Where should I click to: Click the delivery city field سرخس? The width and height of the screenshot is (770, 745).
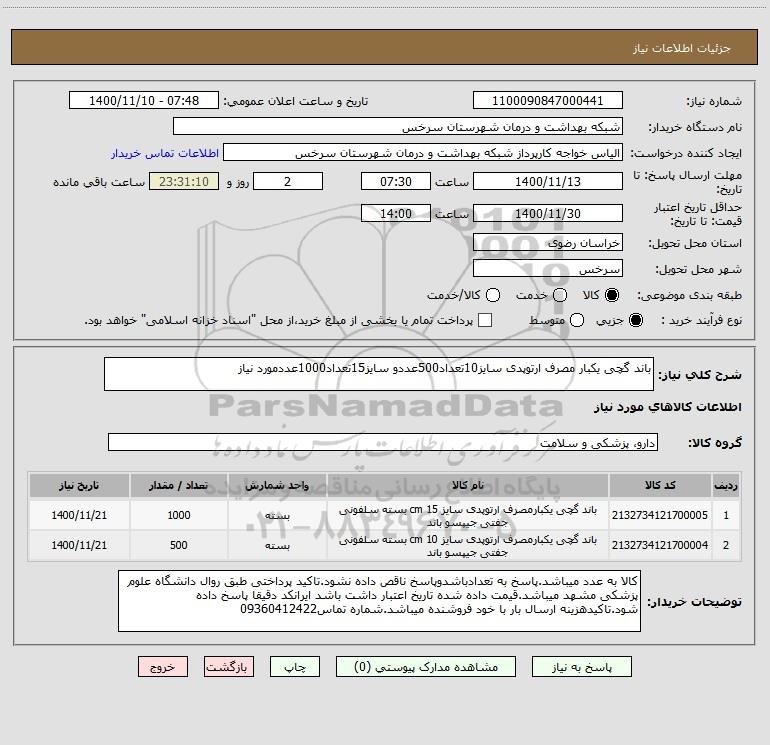click(548, 268)
